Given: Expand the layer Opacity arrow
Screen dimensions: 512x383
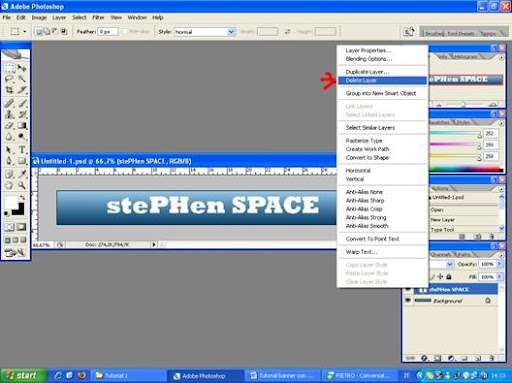Looking at the screenshot, I should click(499, 264).
